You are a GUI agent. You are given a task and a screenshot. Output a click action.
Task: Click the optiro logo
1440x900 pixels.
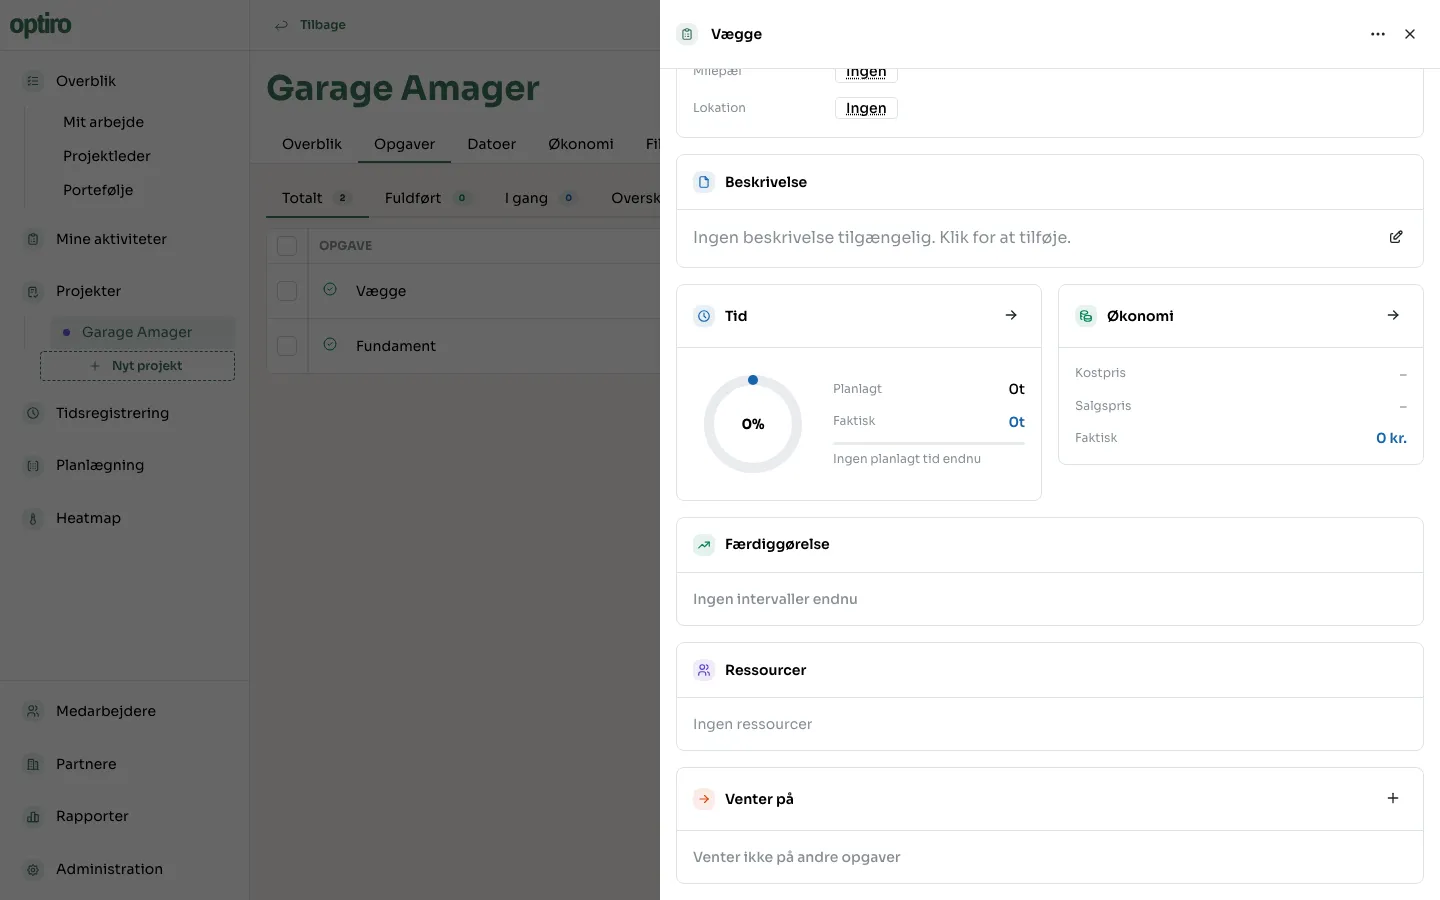click(40, 25)
